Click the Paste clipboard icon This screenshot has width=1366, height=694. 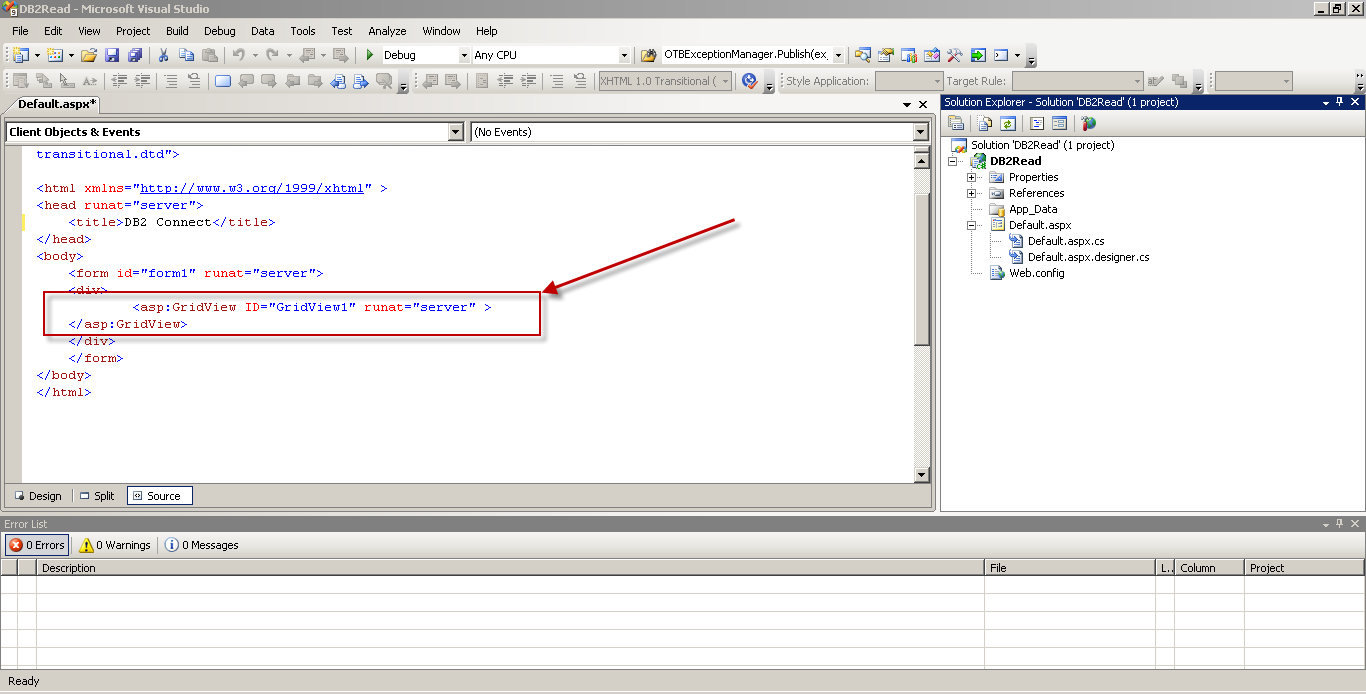click(x=209, y=55)
